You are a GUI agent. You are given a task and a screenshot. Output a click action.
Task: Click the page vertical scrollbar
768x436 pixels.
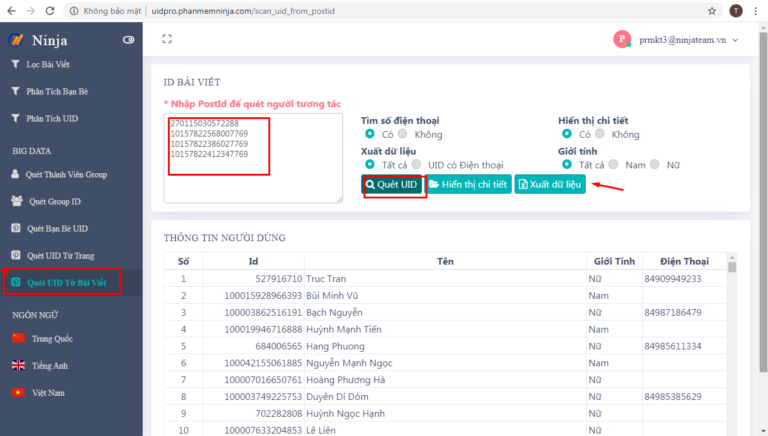coord(763,203)
